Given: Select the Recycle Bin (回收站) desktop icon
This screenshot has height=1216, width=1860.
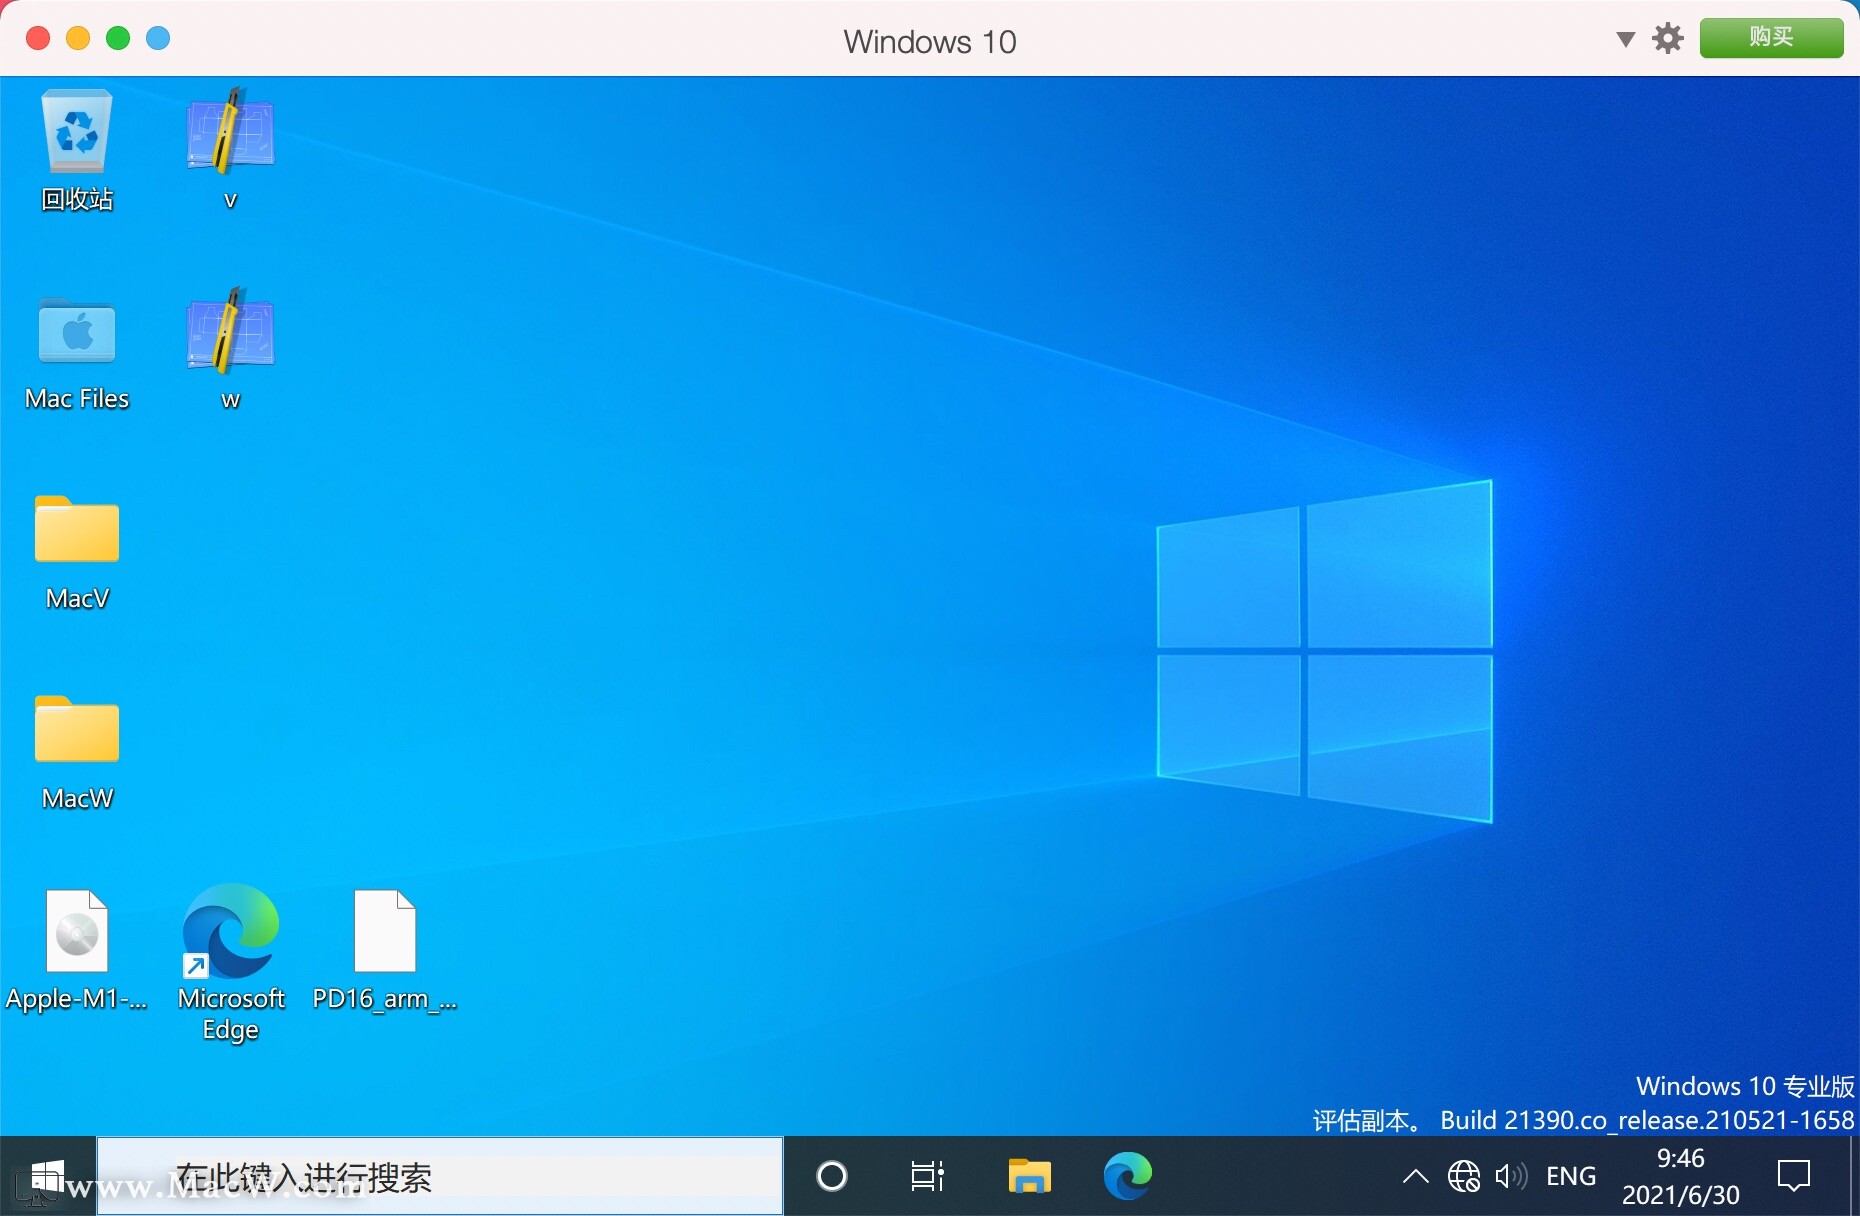Looking at the screenshot, I should point(77,150).
